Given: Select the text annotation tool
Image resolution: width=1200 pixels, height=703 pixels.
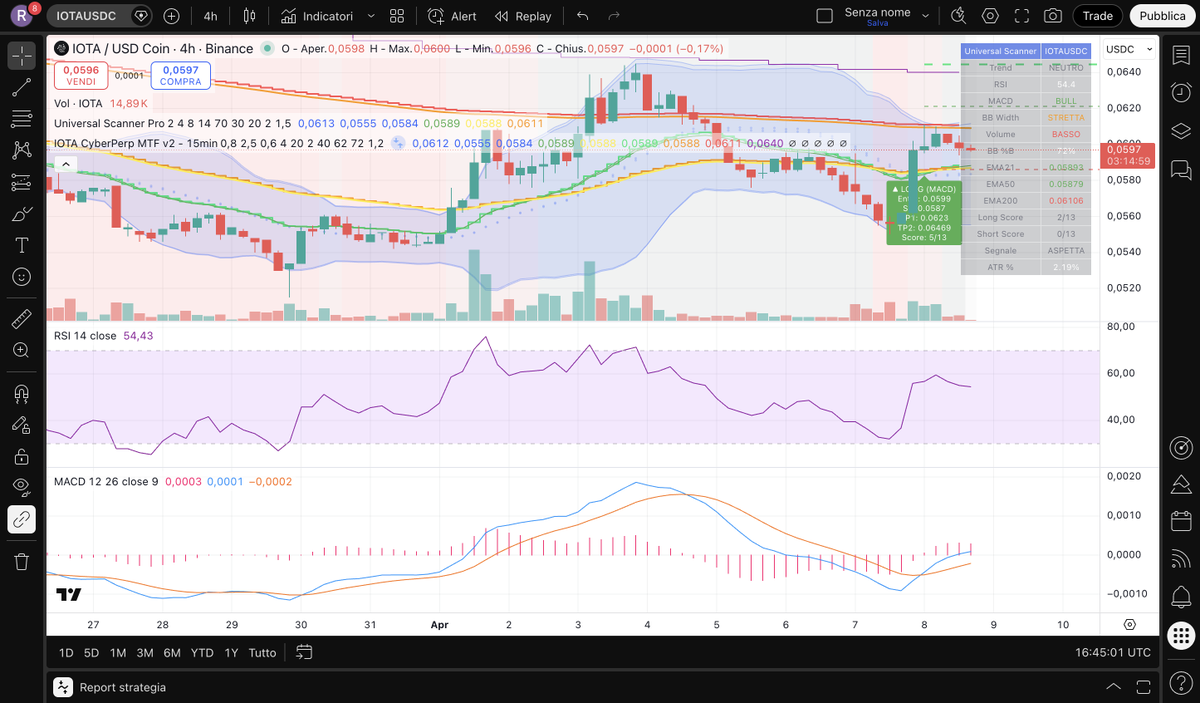Looking at the screenshot, I should pyautogui.click(x=21, y=245).
